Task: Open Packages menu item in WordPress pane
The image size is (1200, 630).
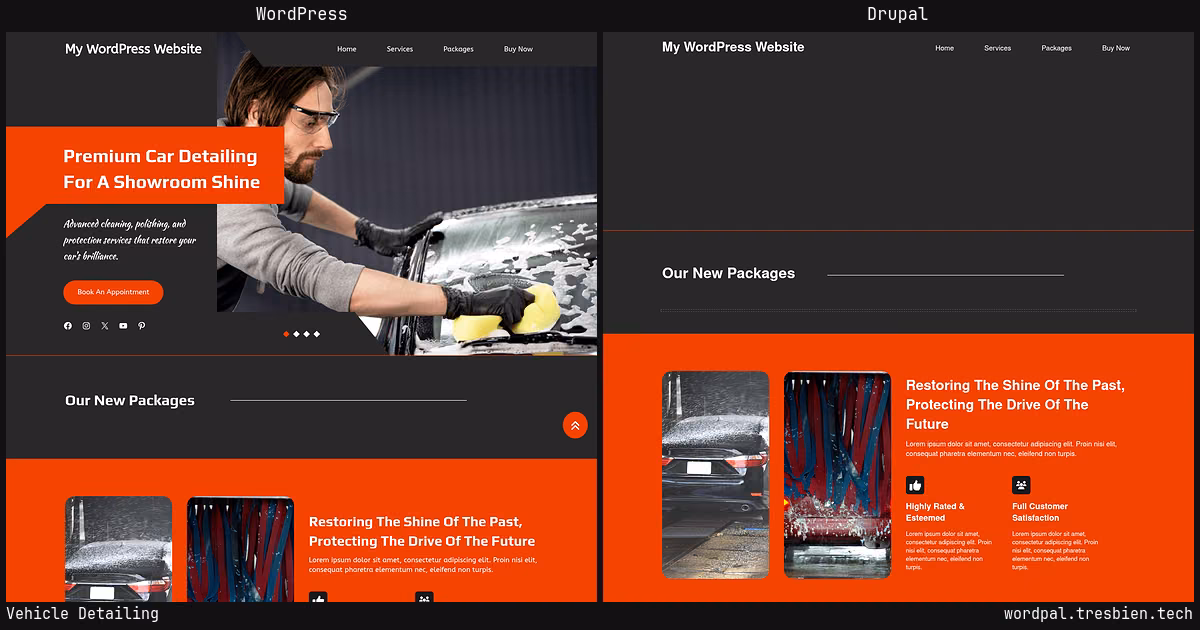Action: 458,49
